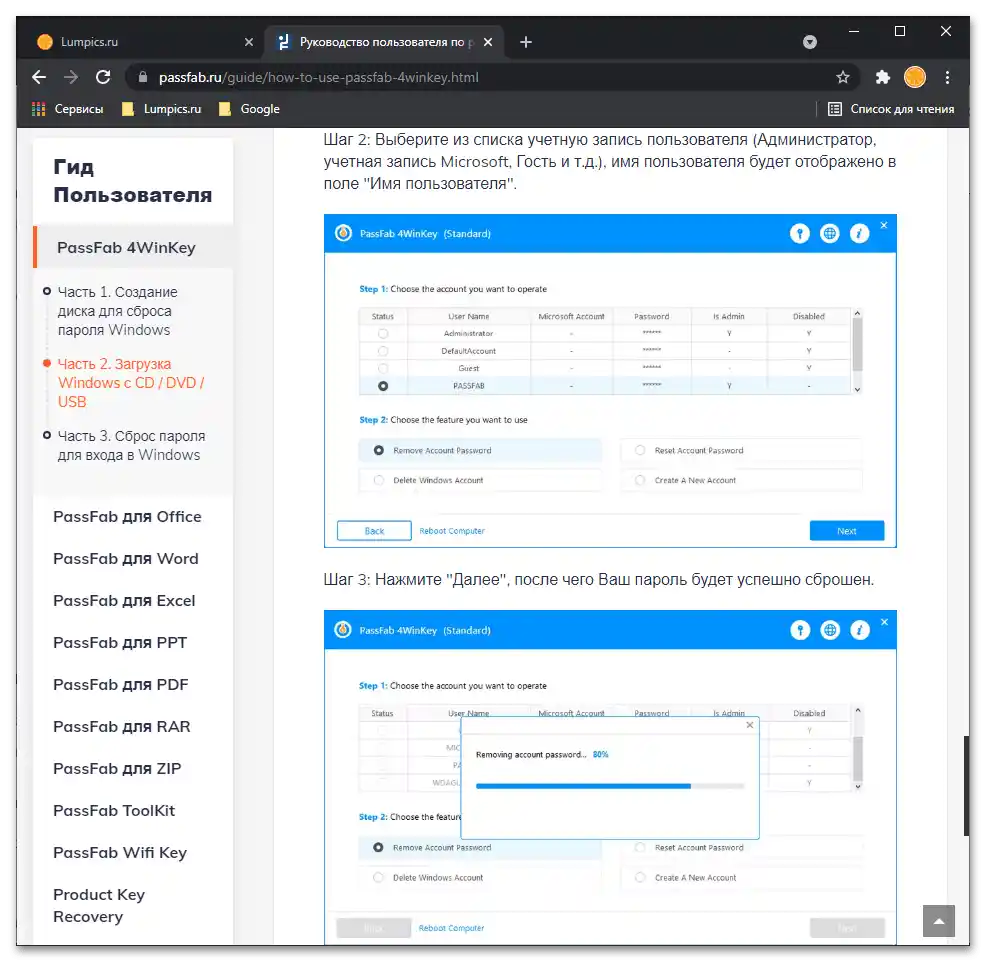Go to Часть 2. Загрузка Windows
This screenshot has width=986, height=962.
click(131, 382)
